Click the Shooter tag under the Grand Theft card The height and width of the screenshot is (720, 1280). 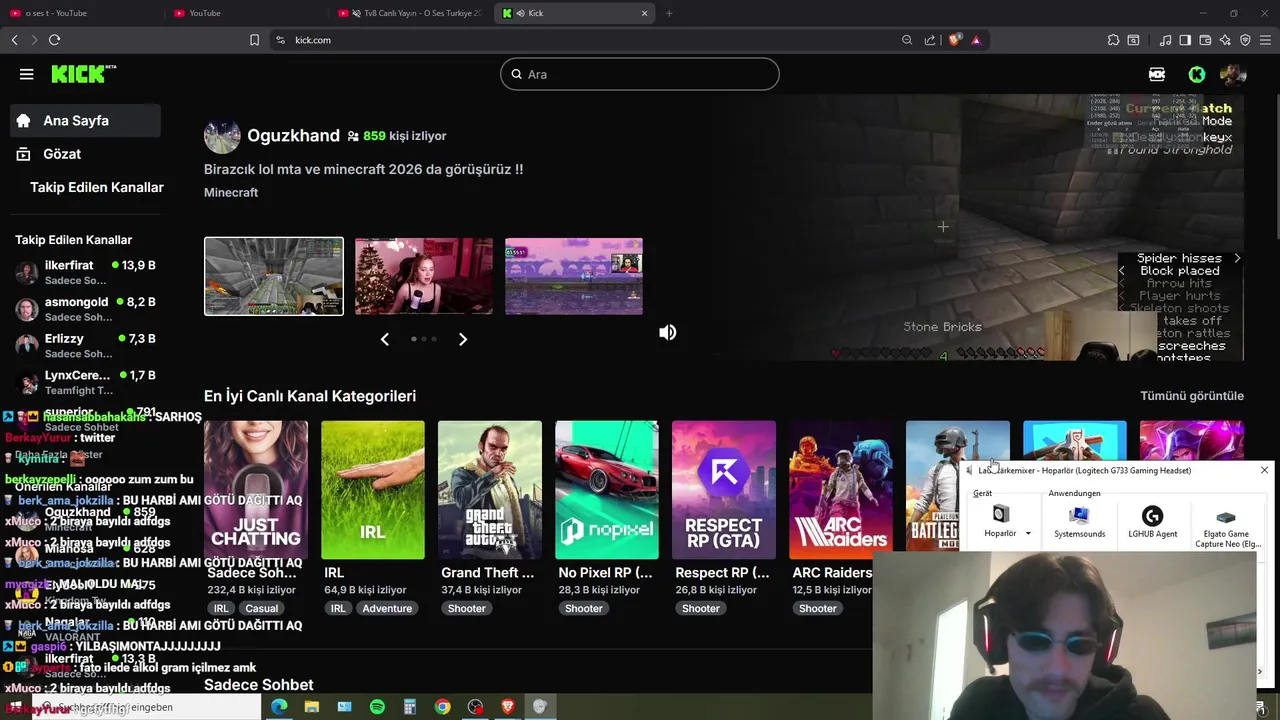[x=467, y=608]
